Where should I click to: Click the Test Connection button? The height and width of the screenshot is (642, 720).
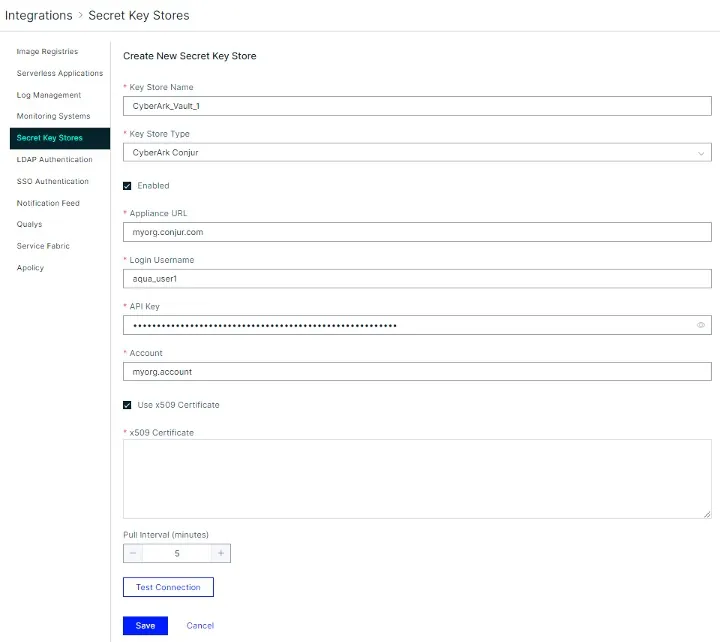coord(168,587)
